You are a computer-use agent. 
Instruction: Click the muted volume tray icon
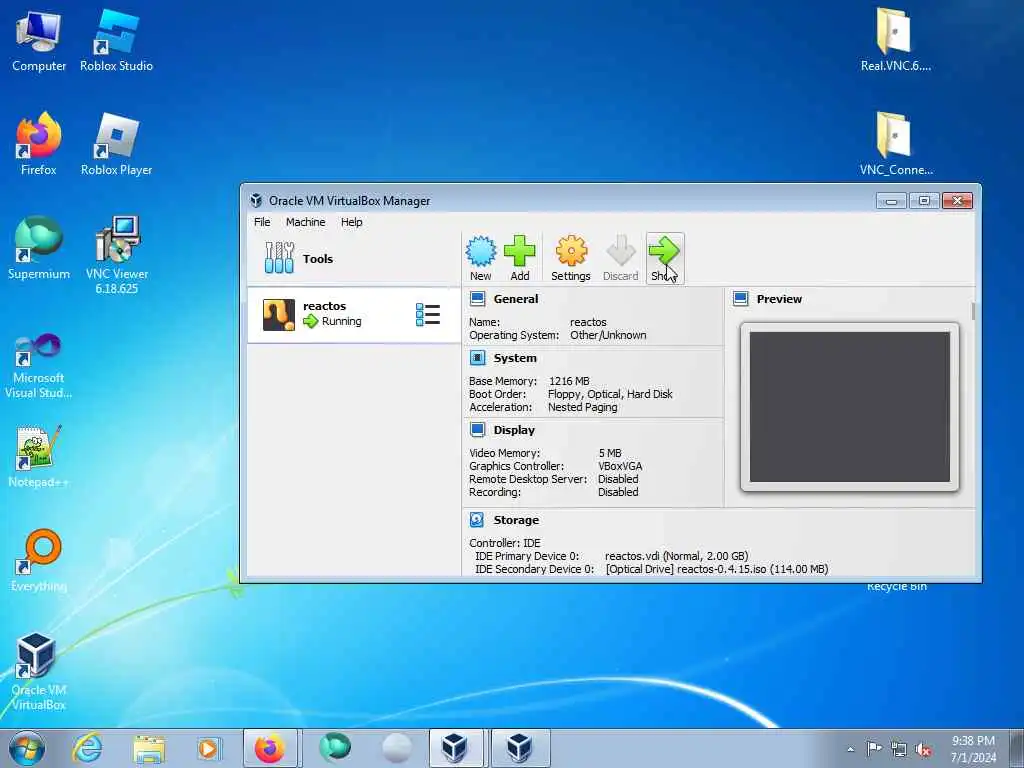[923, 750]
